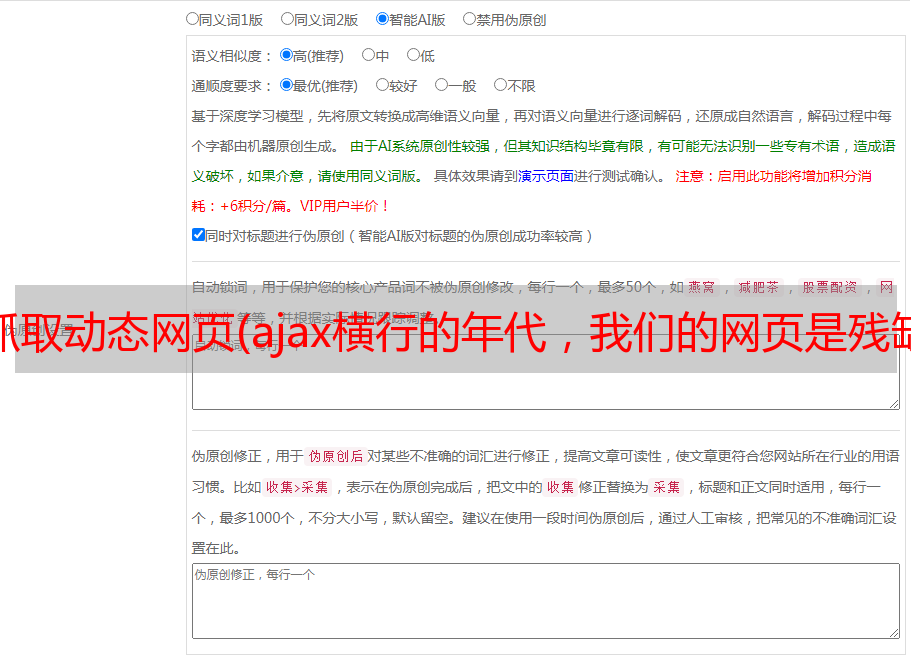Screen dimensions: 911x658
Task: Click the 语义相似度 label
Action: click(231, 56)
